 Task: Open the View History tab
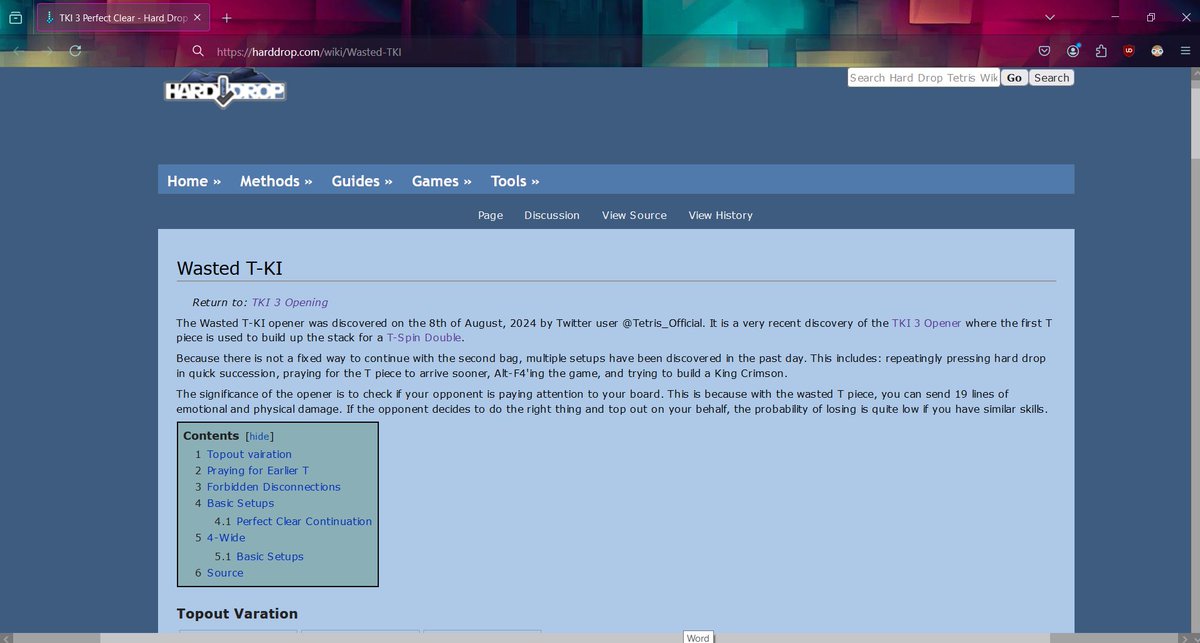coord(720,215)
